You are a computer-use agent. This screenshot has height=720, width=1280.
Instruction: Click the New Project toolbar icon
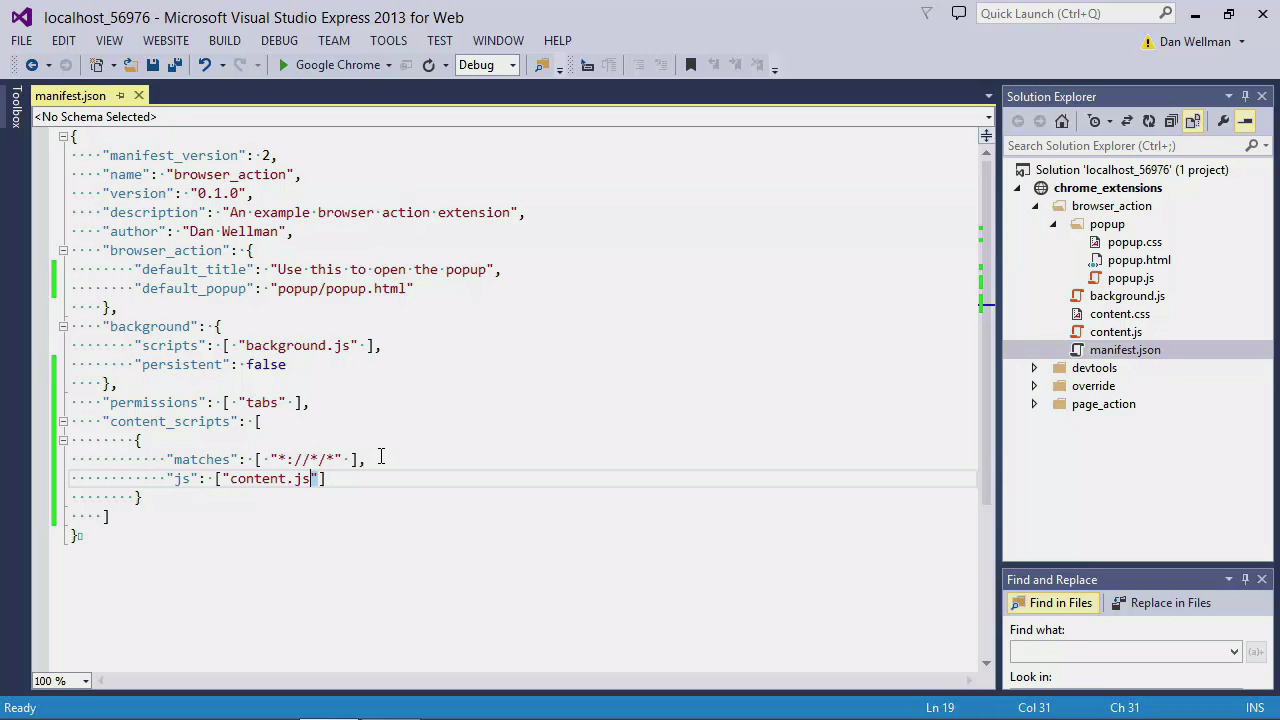97,65
